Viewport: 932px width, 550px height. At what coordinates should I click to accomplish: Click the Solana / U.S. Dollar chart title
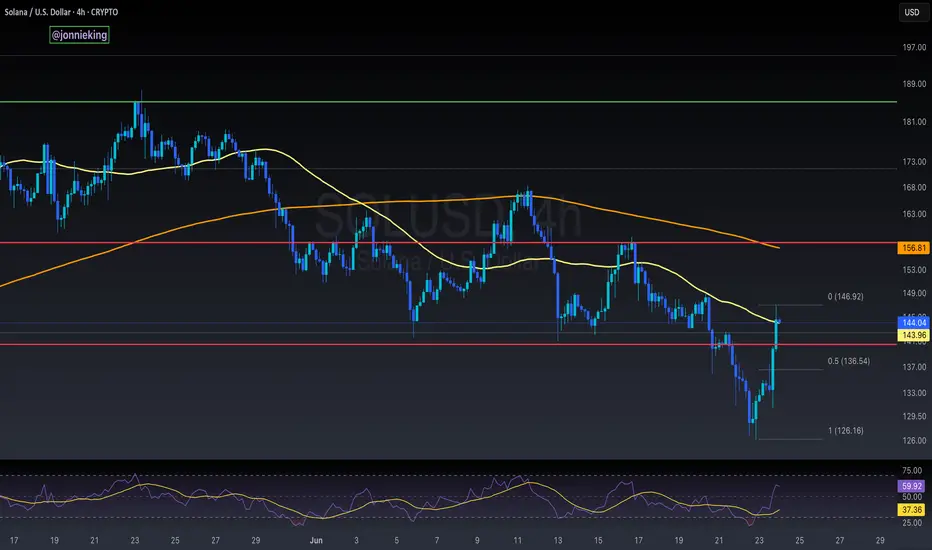click(61, 12)
